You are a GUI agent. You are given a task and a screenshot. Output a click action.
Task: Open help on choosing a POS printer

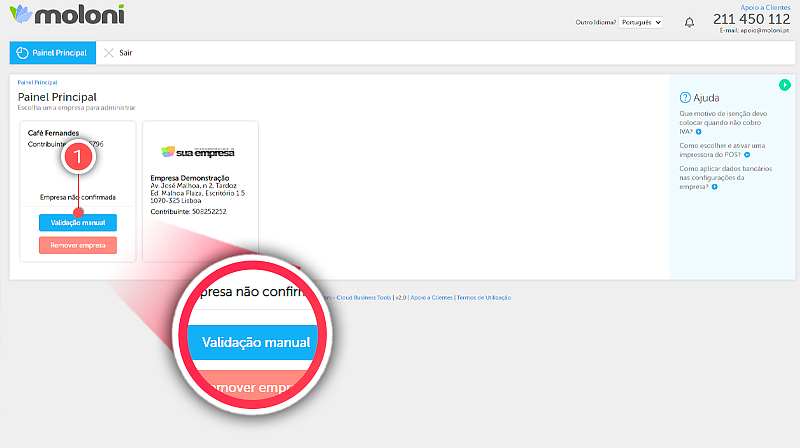714,151
